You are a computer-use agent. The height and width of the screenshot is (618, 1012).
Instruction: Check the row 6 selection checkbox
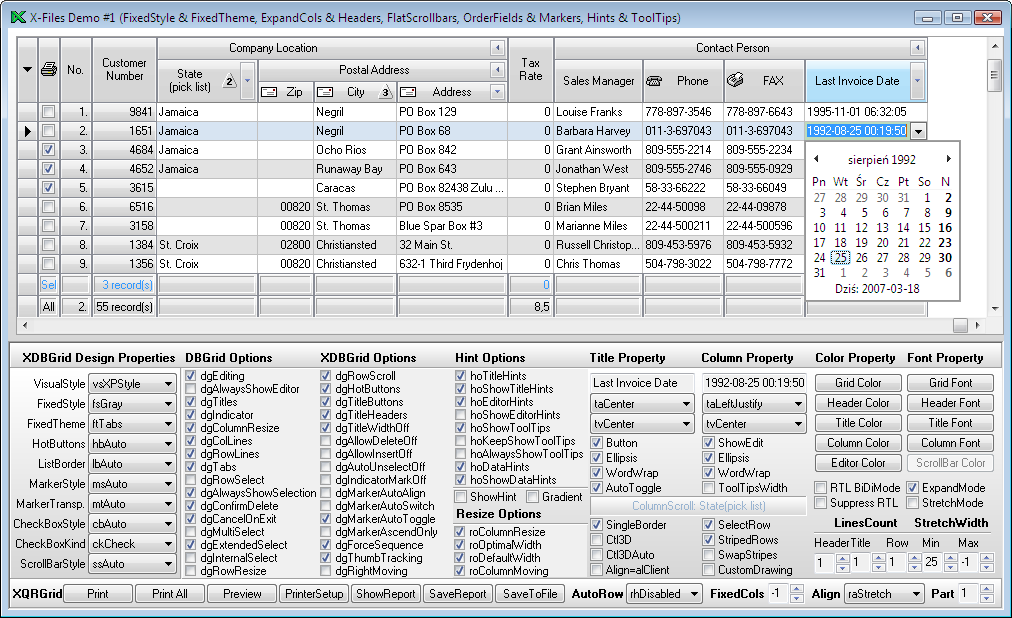pos(49,207)
